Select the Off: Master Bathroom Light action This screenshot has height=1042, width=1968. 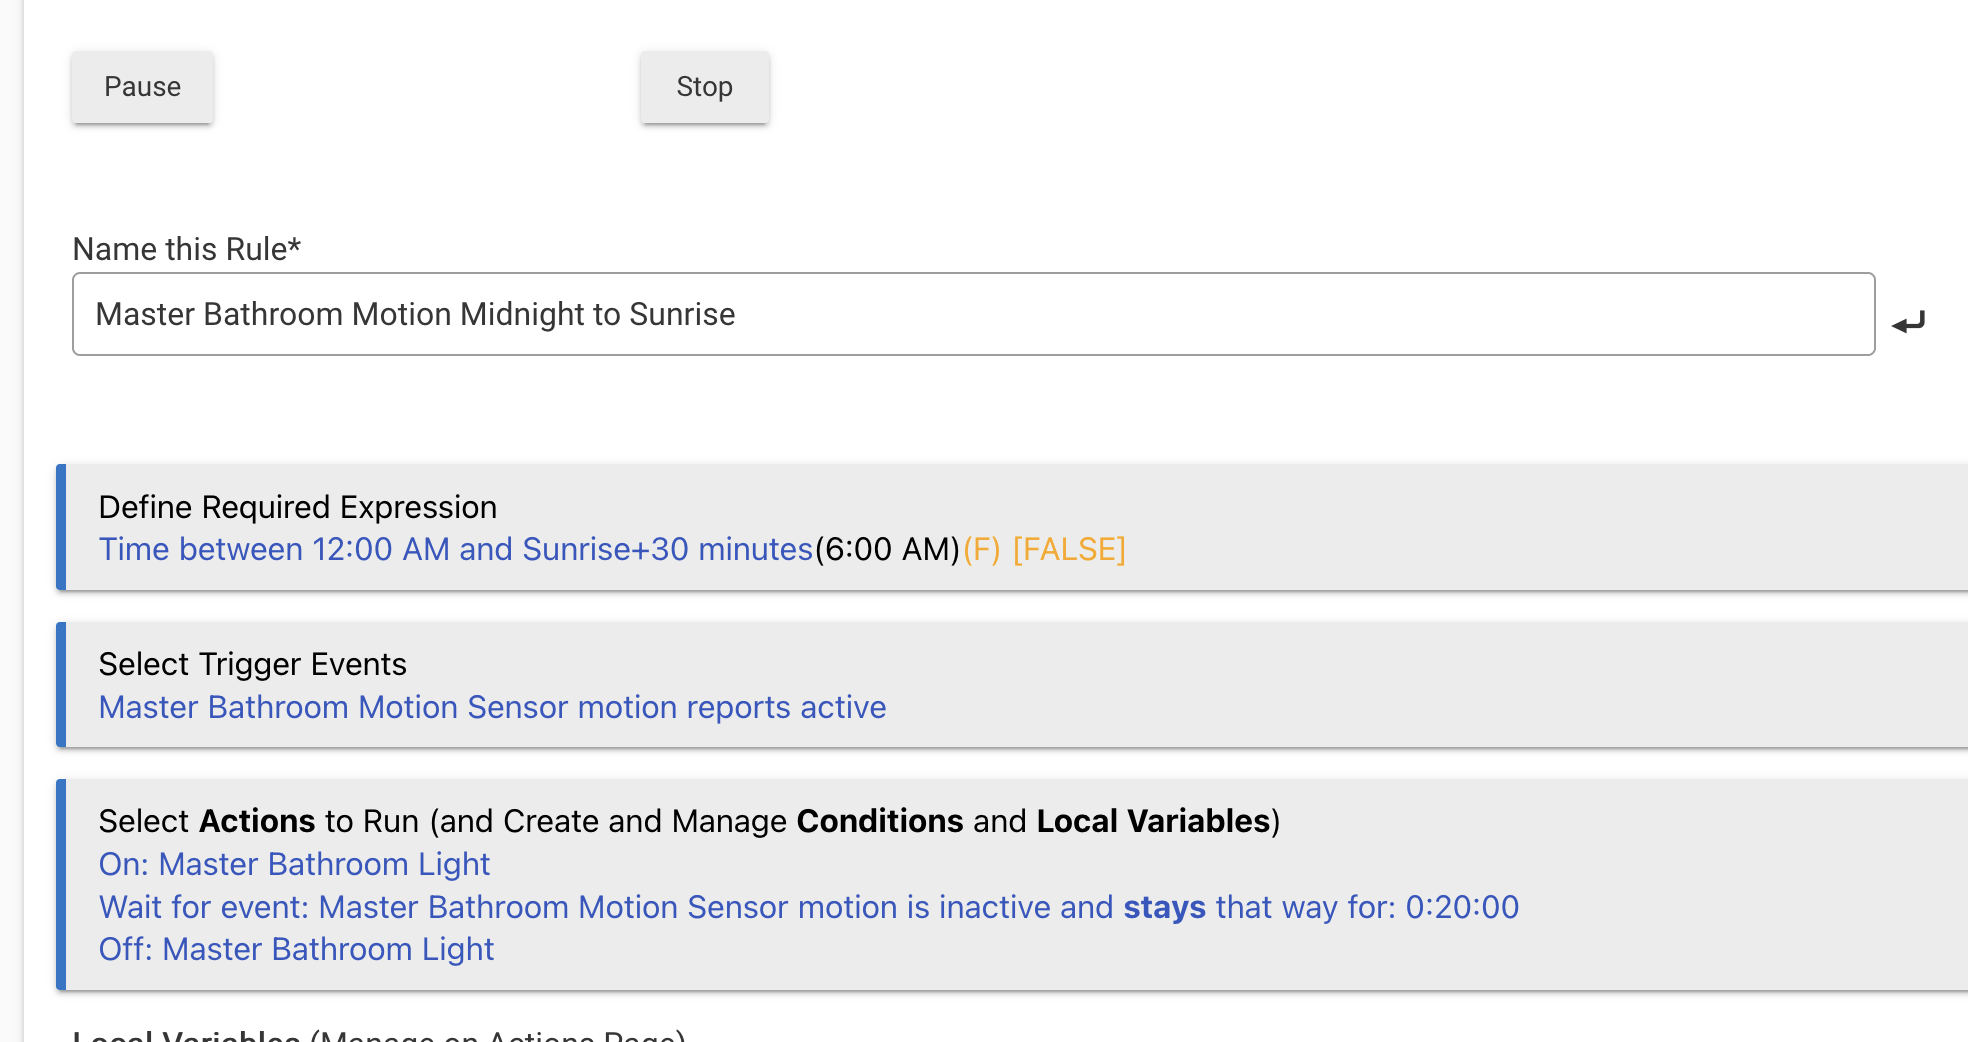[x=296, y=949]
